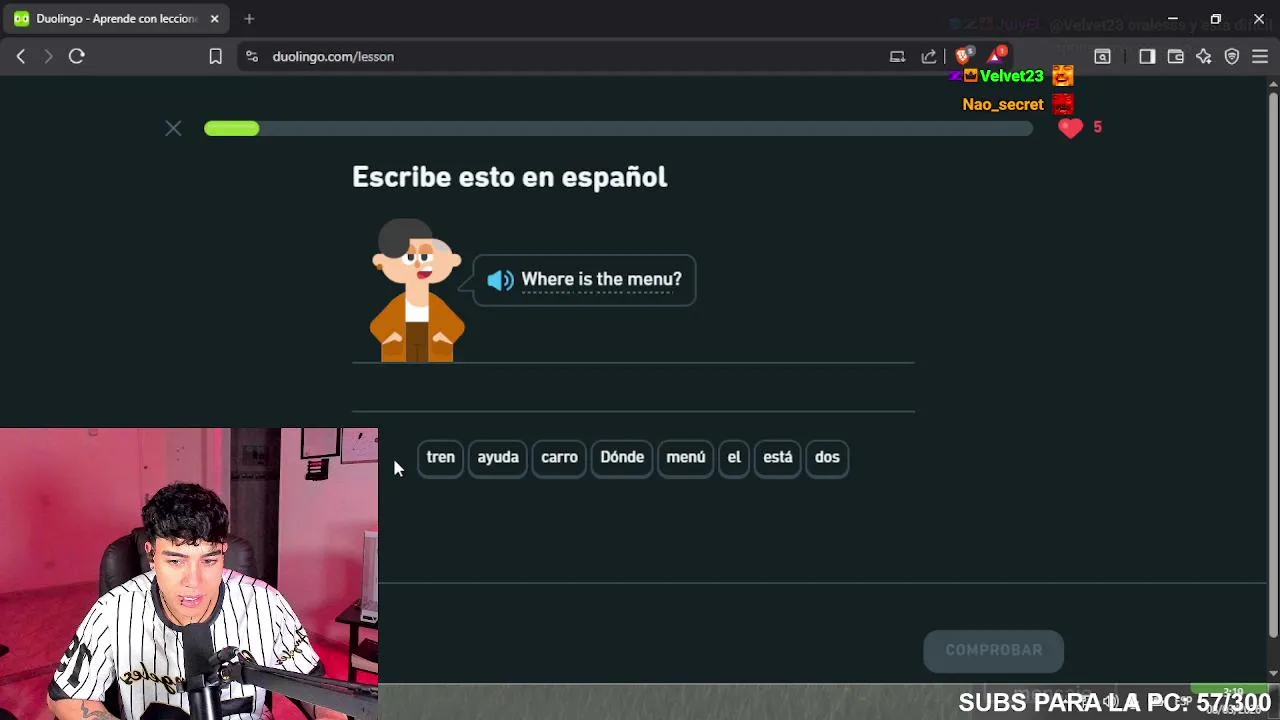1280x720 pixels.
Task: Close the lesson with the X icon
Action: (173, 128)
